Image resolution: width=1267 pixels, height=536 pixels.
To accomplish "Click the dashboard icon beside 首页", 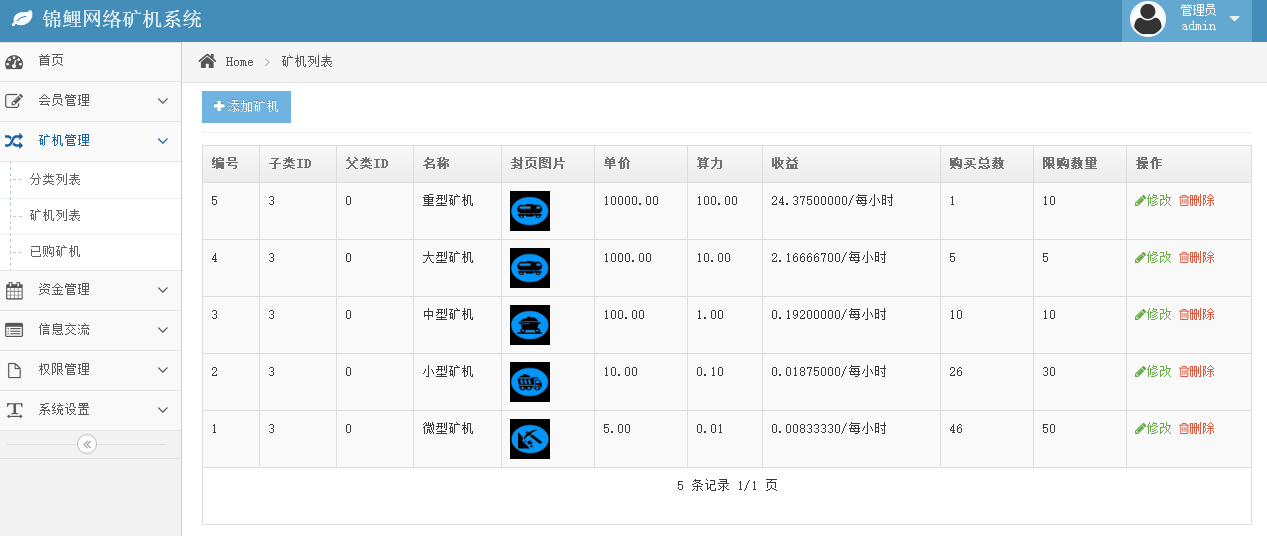I will pos(14,62).
